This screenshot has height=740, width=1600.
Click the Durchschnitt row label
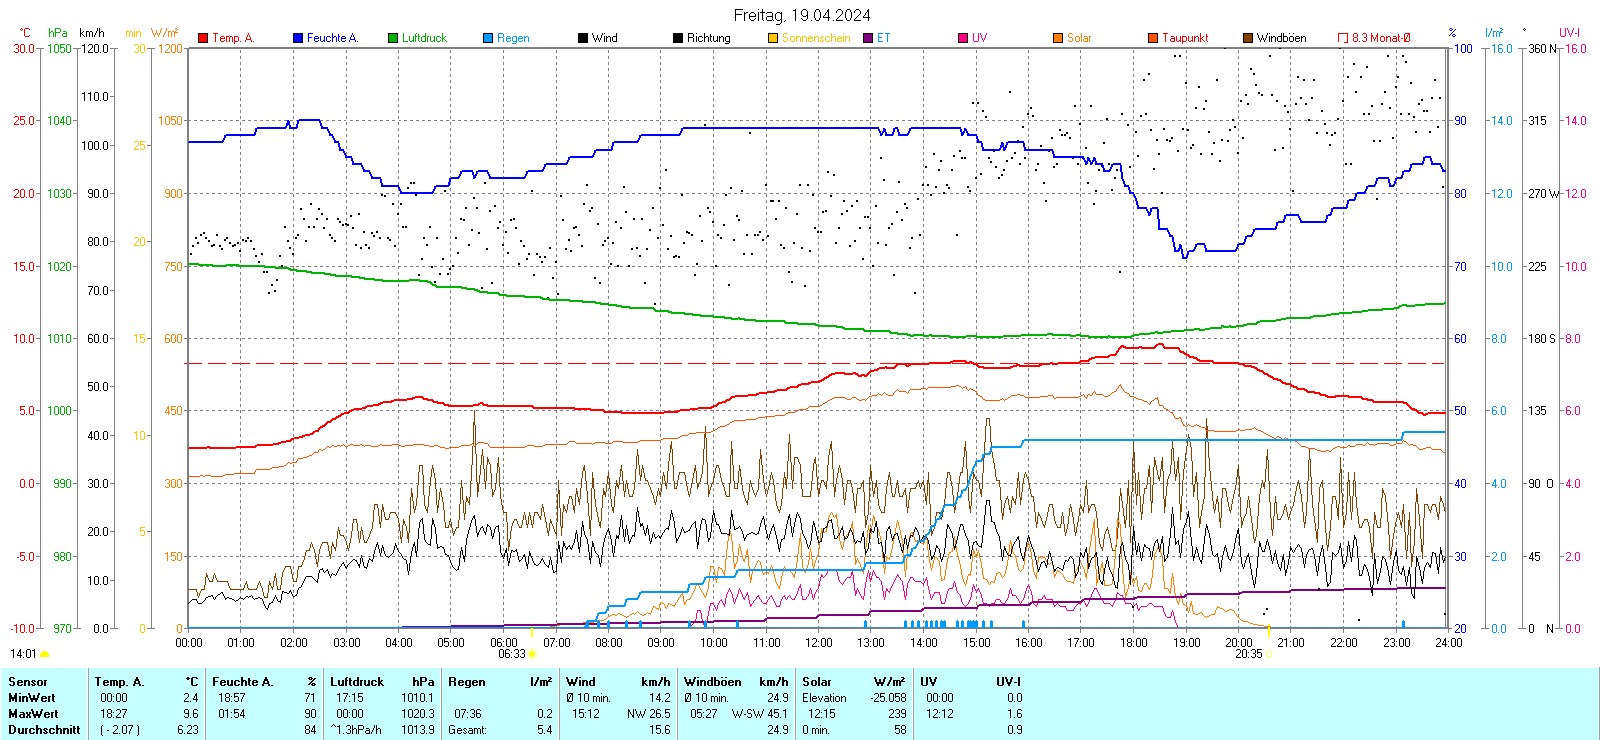(x=44, y=730)
